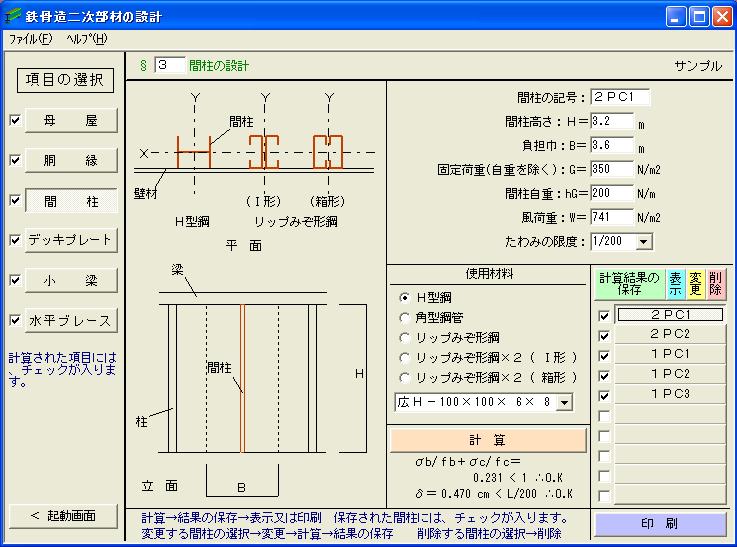This screenshot has width=737, height=547.
Task: Click the 削除 (delete) colored button
Action: [715, 284]
